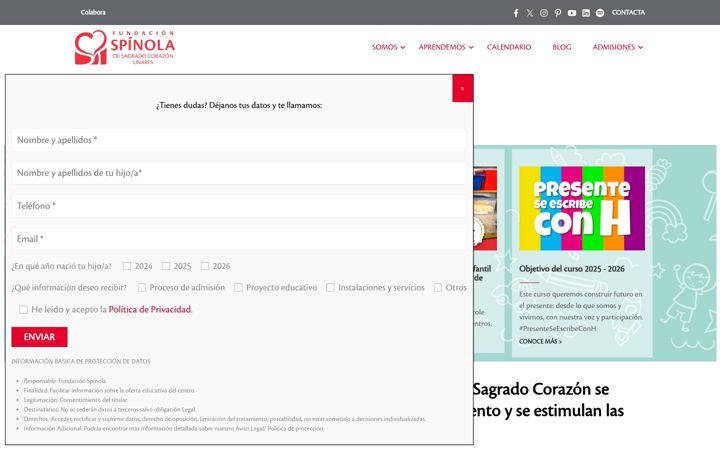Tick Proyecto educativo checkbox
This screenshot has width=720, height=450.
[x=238, y=287]
